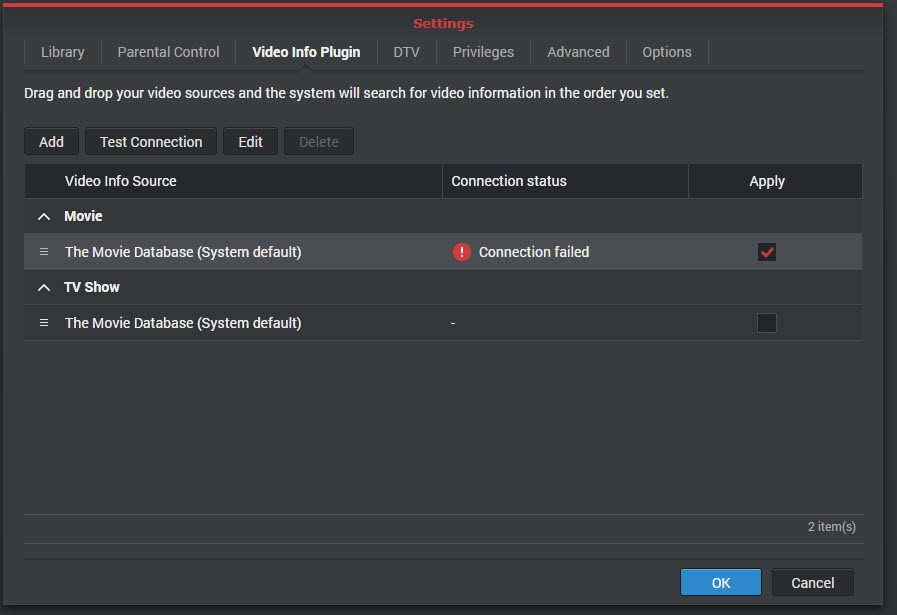Switch to the Advanced tab
Viewport: 897px width, 615px height.
pos(578,52)
